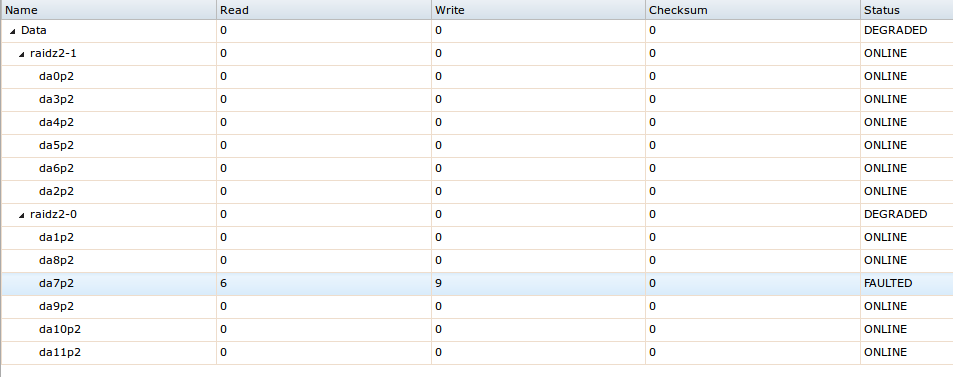Select disk da5p2
Image resolution: width=953 pixels, height=377 pixels.
pos(57,146)
